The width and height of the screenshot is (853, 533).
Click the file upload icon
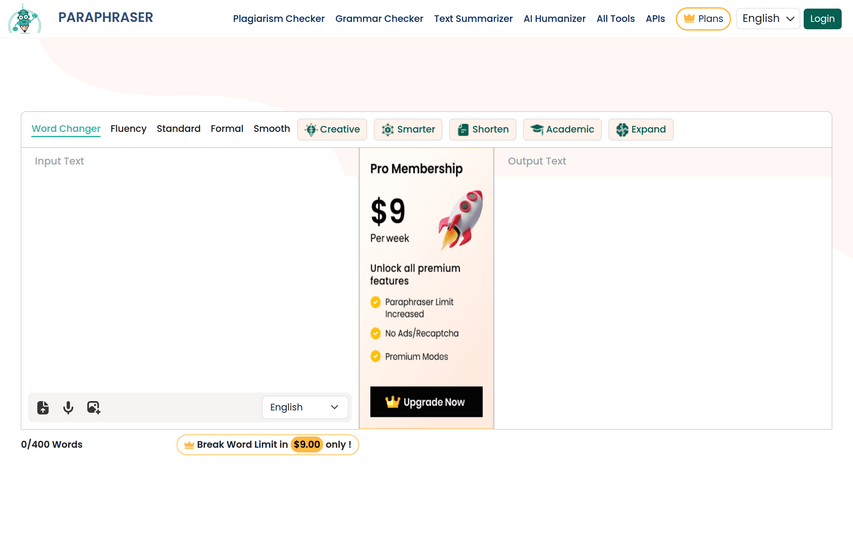[43, 407]
